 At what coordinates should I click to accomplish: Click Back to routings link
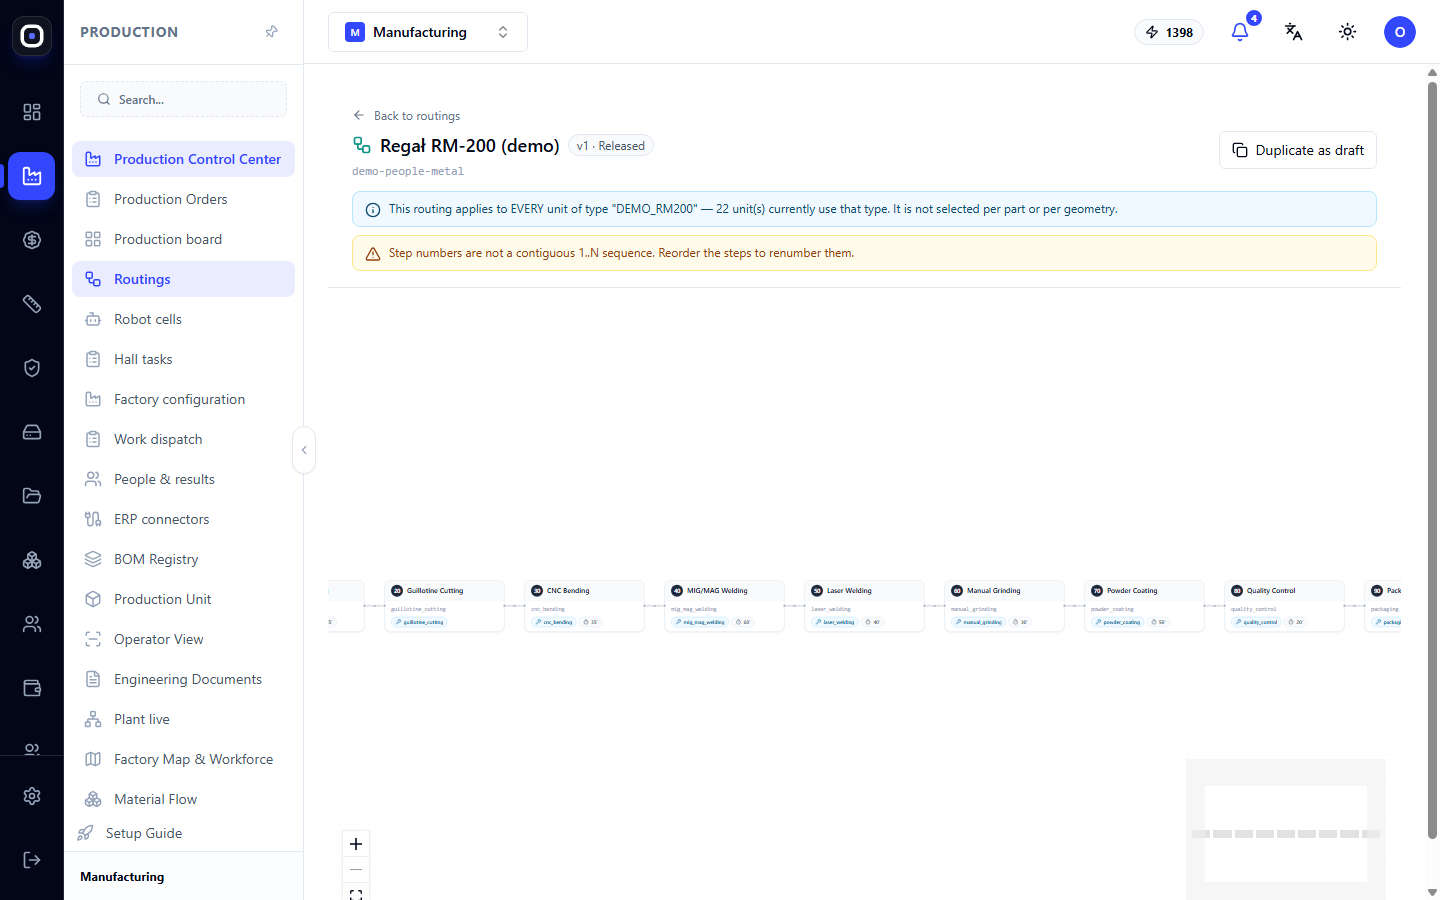[x=406, y=116]
